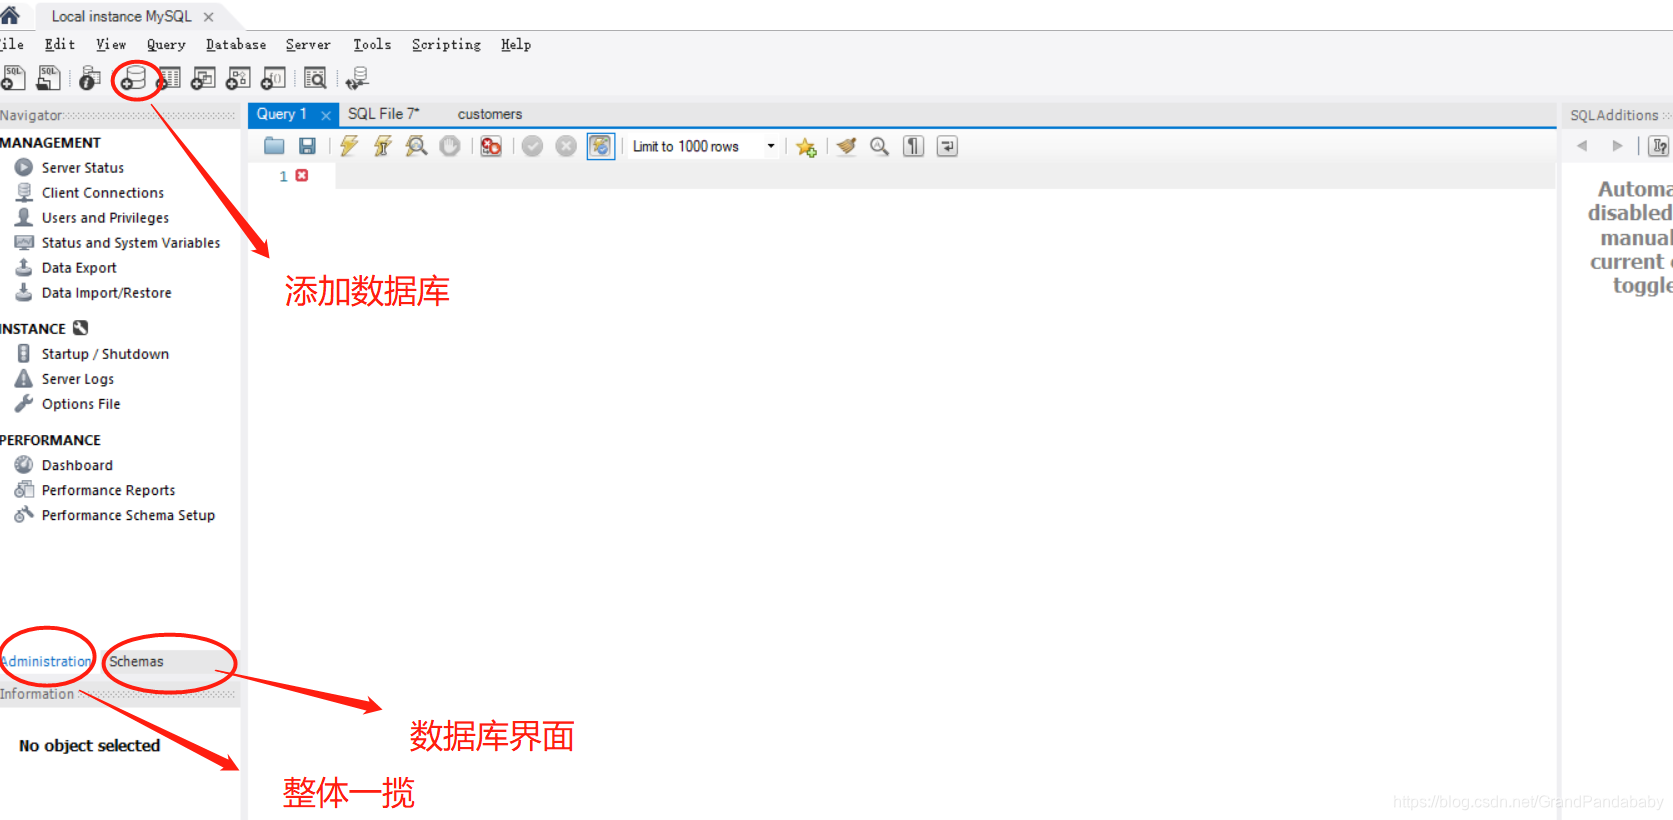Toggle invisible characters pilcrow icon

(x=913, y=146)
